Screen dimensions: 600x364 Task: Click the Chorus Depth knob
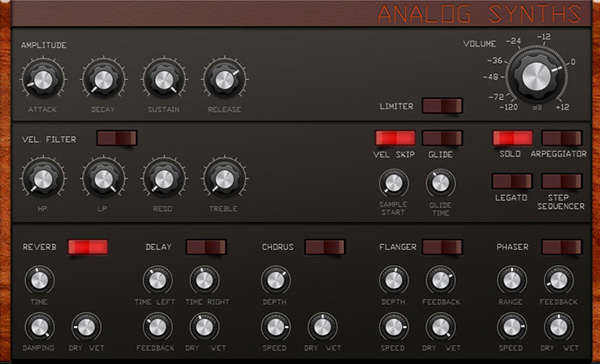point(276,281)
